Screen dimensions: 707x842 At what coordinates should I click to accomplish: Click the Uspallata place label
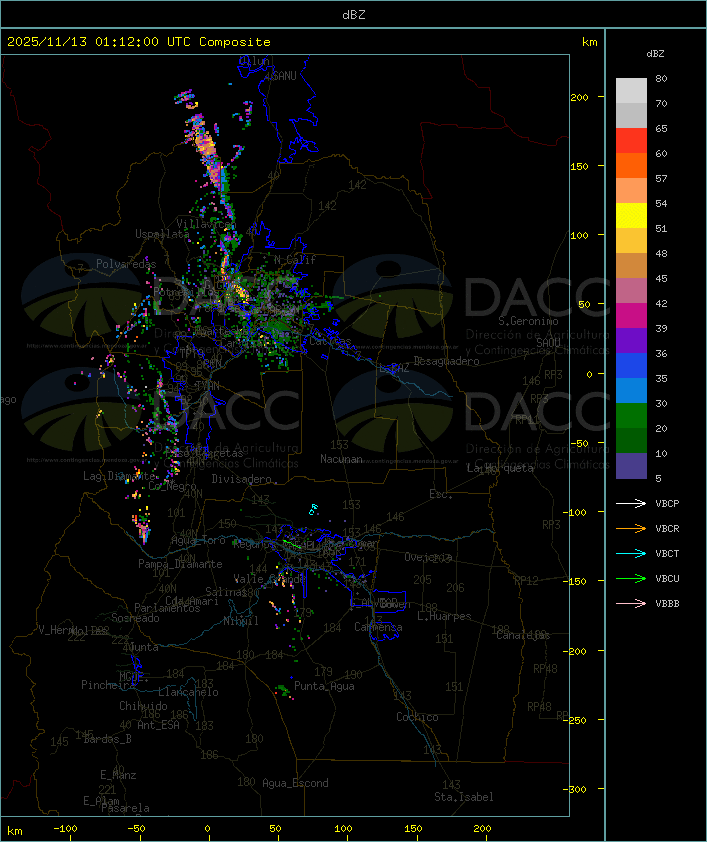(162, 234)
